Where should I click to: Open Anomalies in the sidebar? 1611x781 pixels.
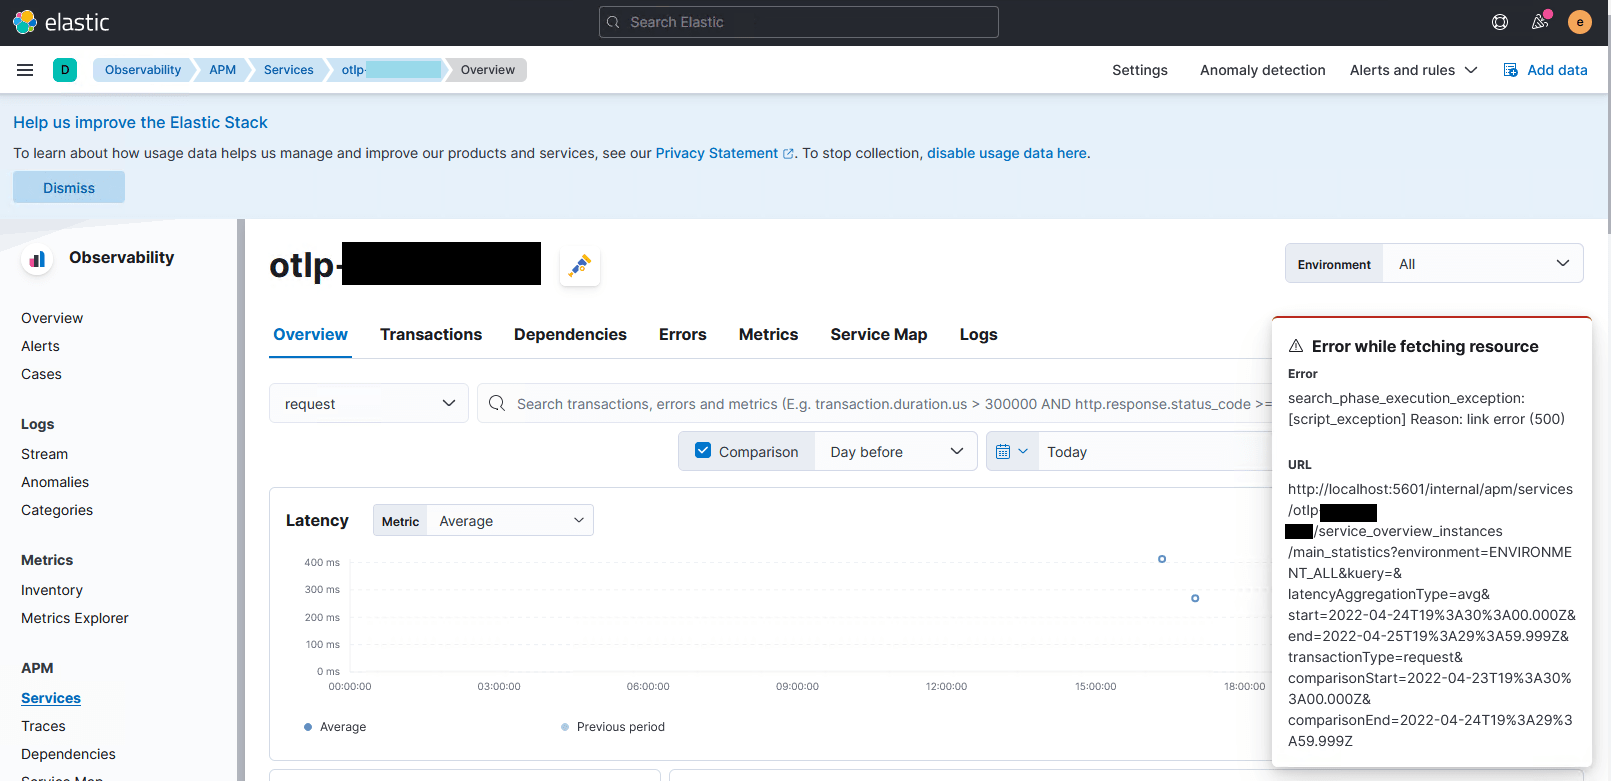[x=55, y=482]
